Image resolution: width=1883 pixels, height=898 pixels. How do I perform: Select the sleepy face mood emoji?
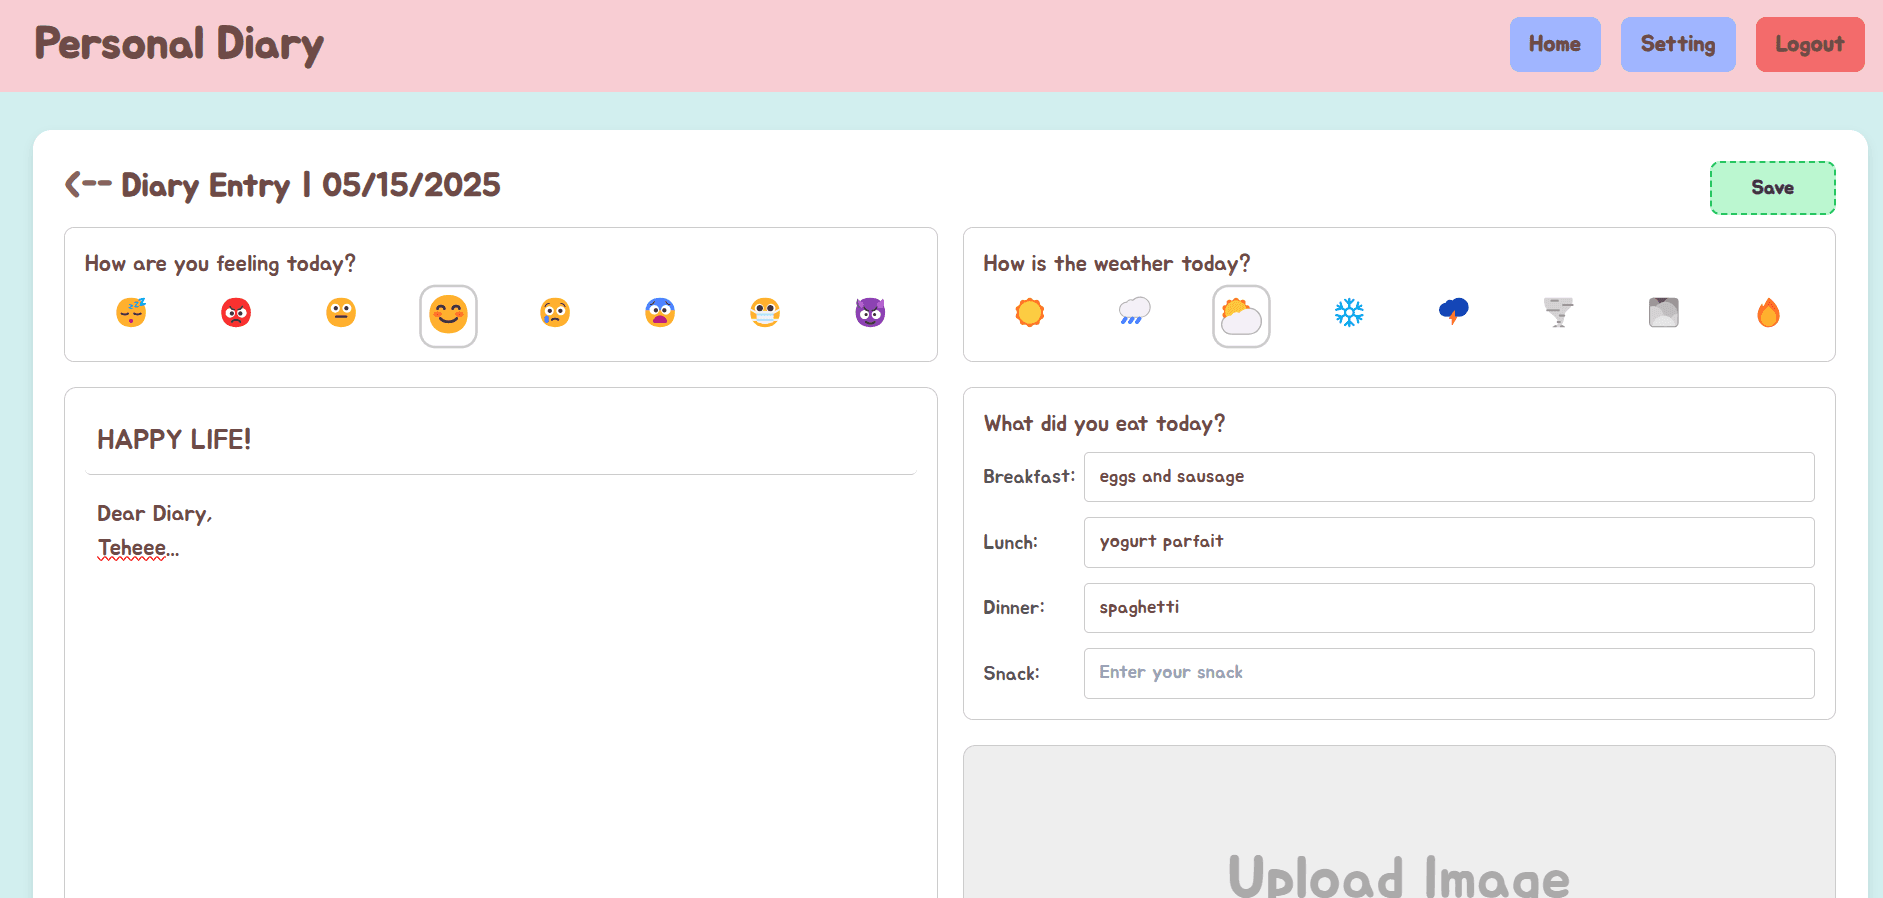pyautogui.click(x=131, y=313)
